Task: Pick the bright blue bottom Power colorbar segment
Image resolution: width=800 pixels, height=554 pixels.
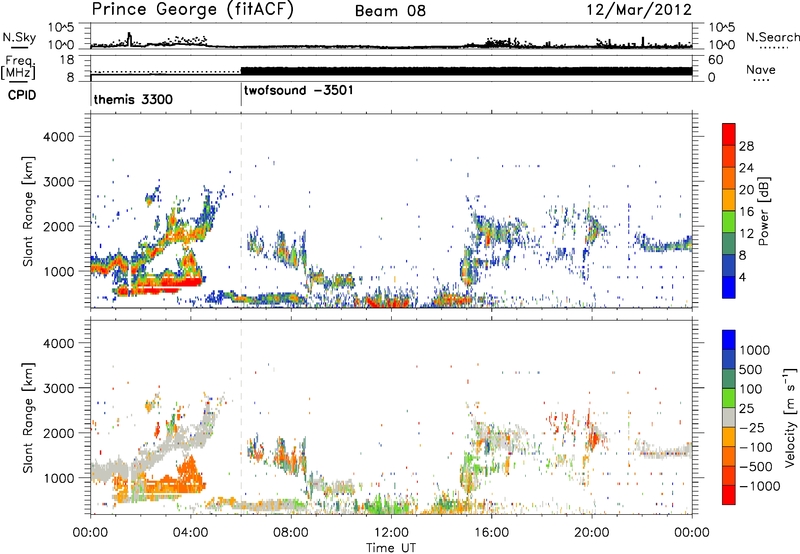Action: coord(729,287)
